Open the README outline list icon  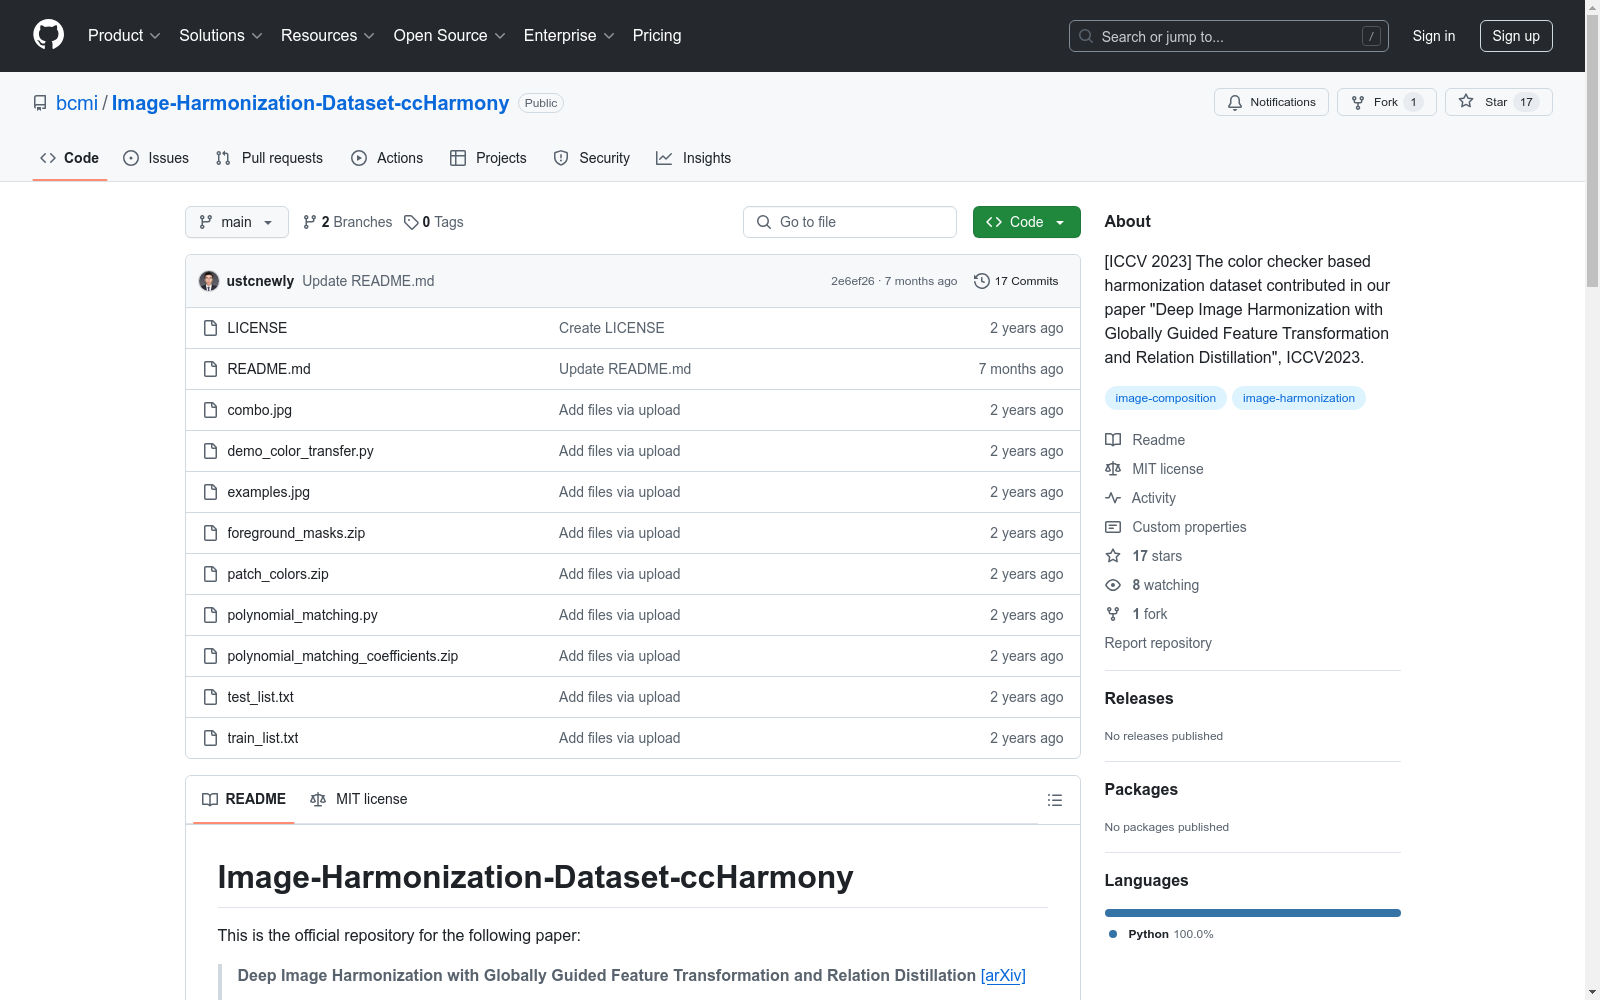point(1054,800)
